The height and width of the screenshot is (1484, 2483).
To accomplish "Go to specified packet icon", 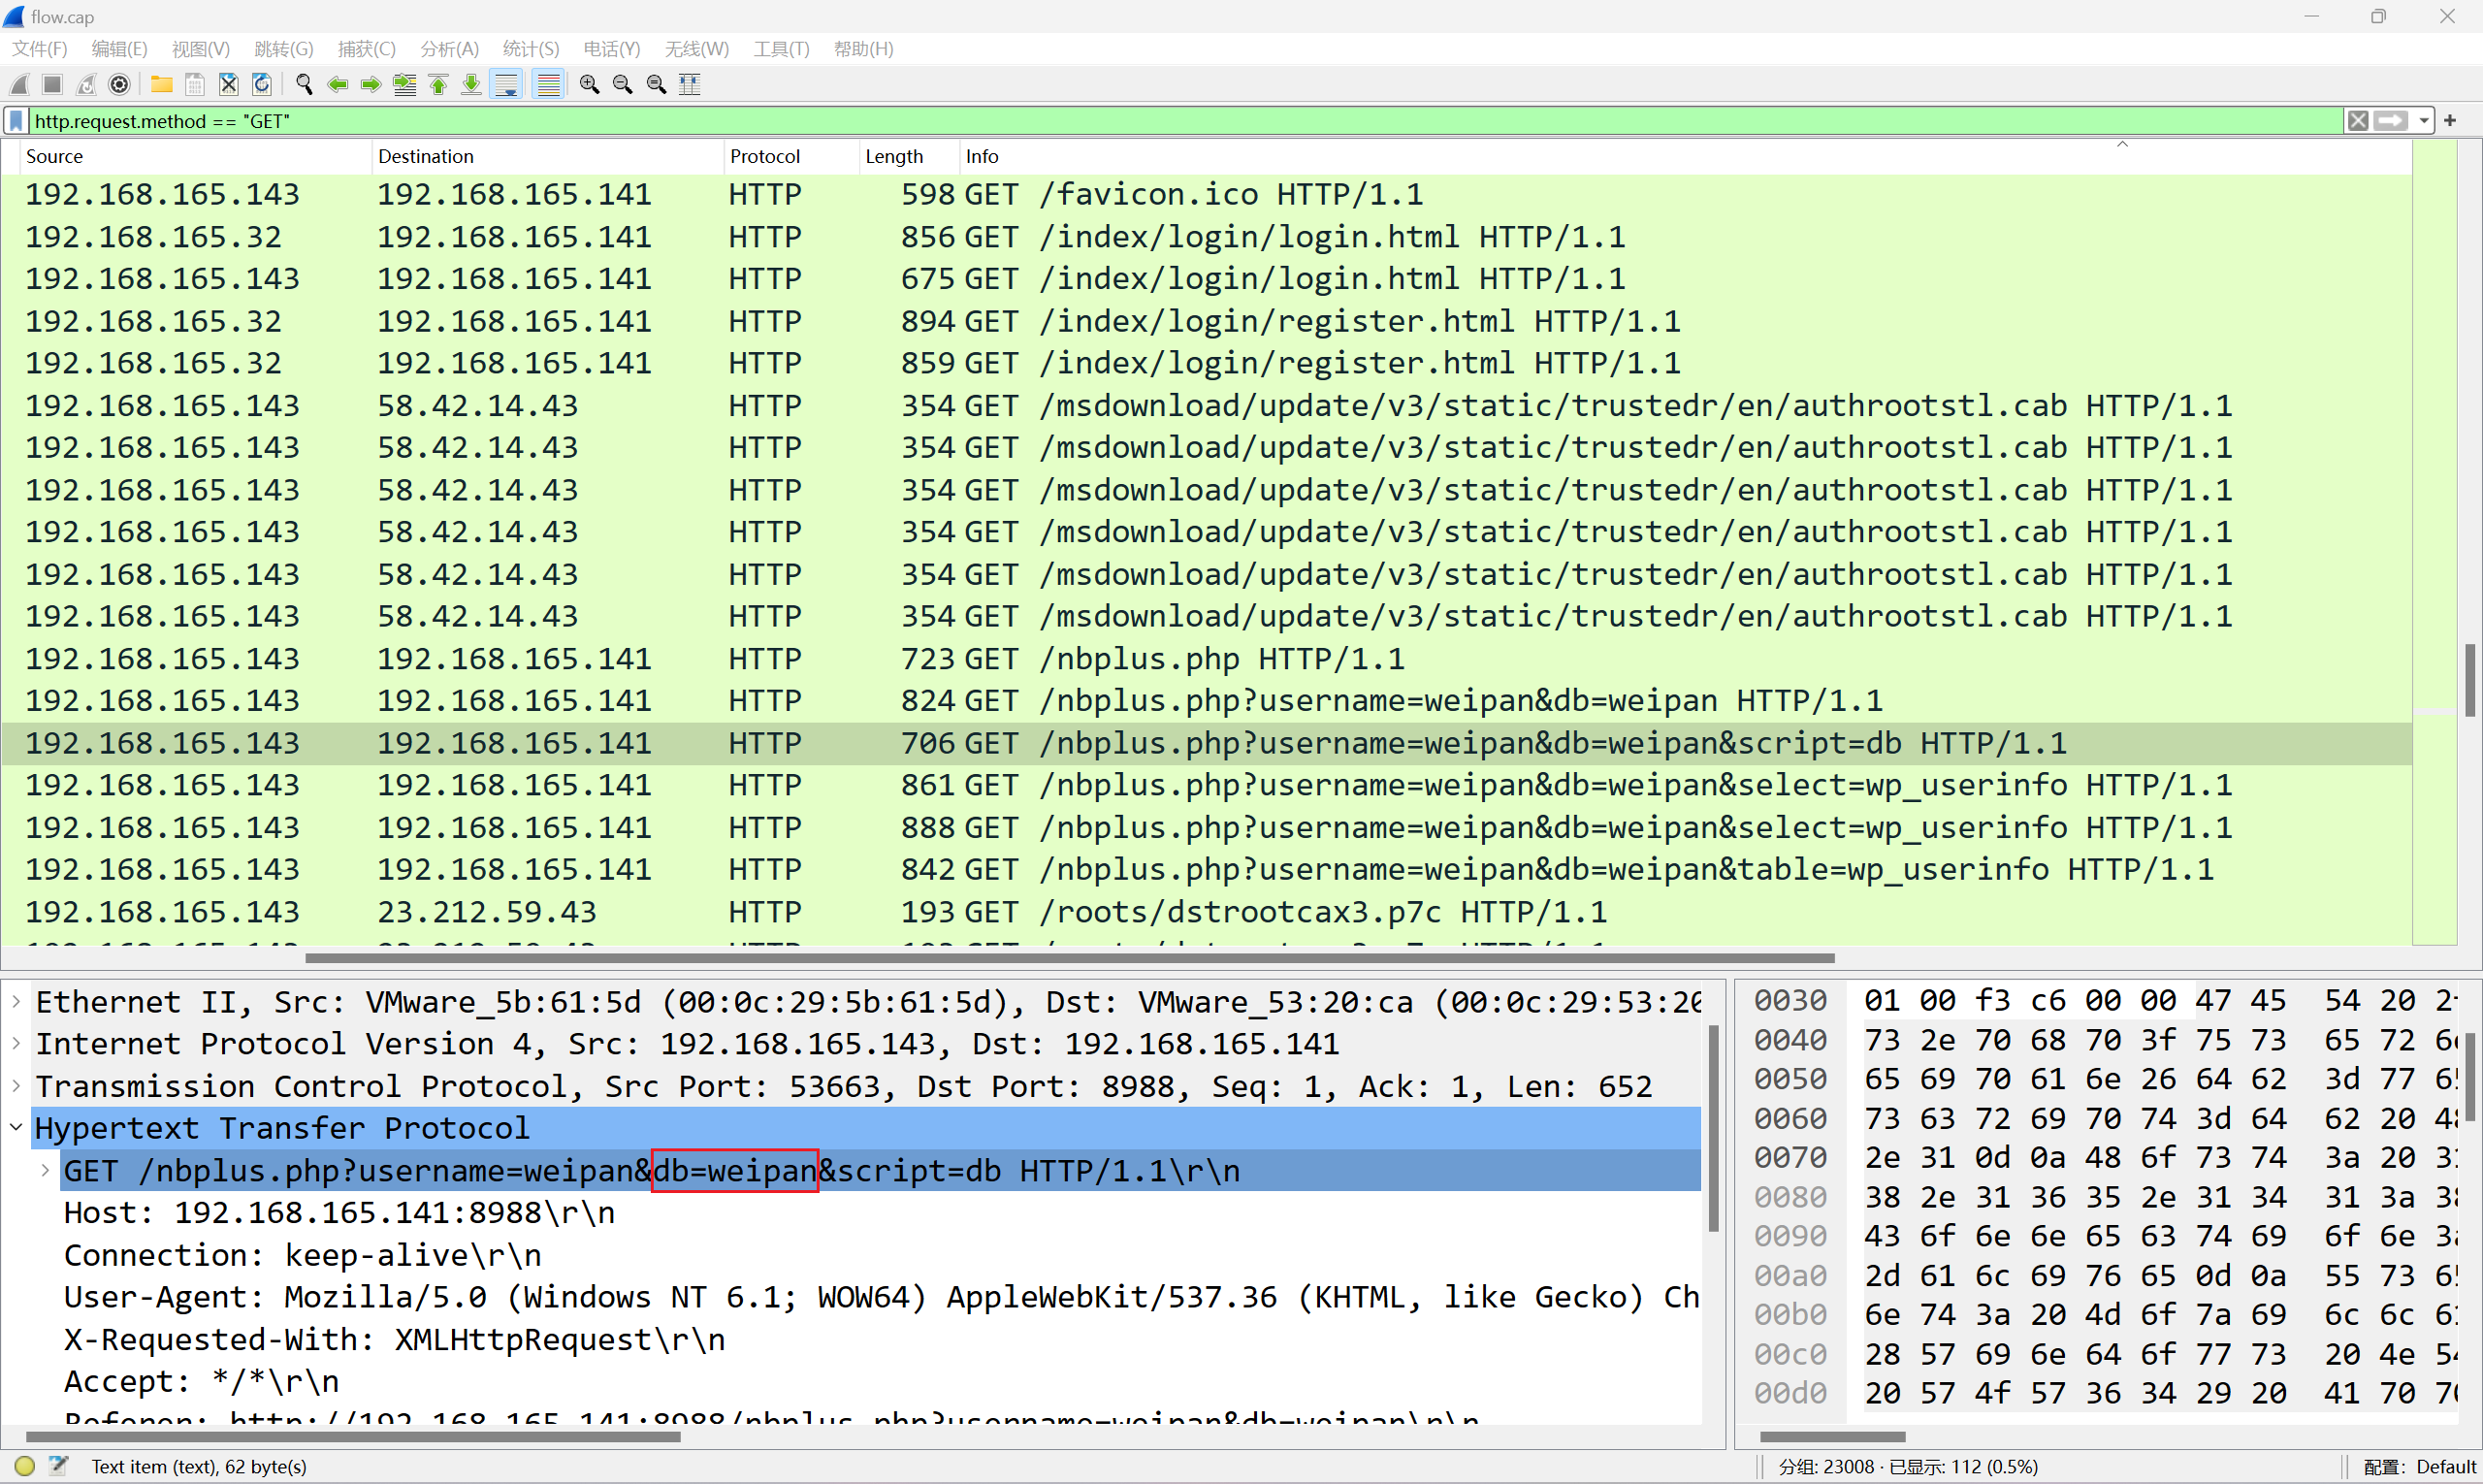I will pos(405,85).
